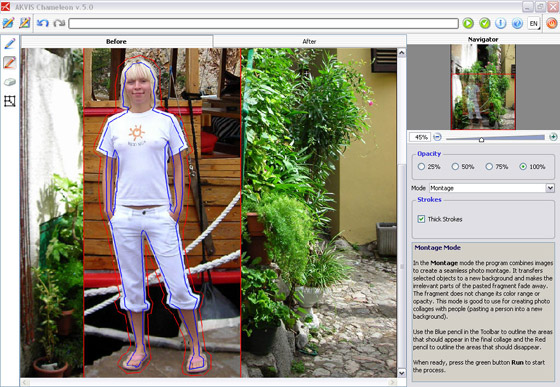Apply result with the green checkmark button
The image size is (560, 387).
tap(485, 24)
